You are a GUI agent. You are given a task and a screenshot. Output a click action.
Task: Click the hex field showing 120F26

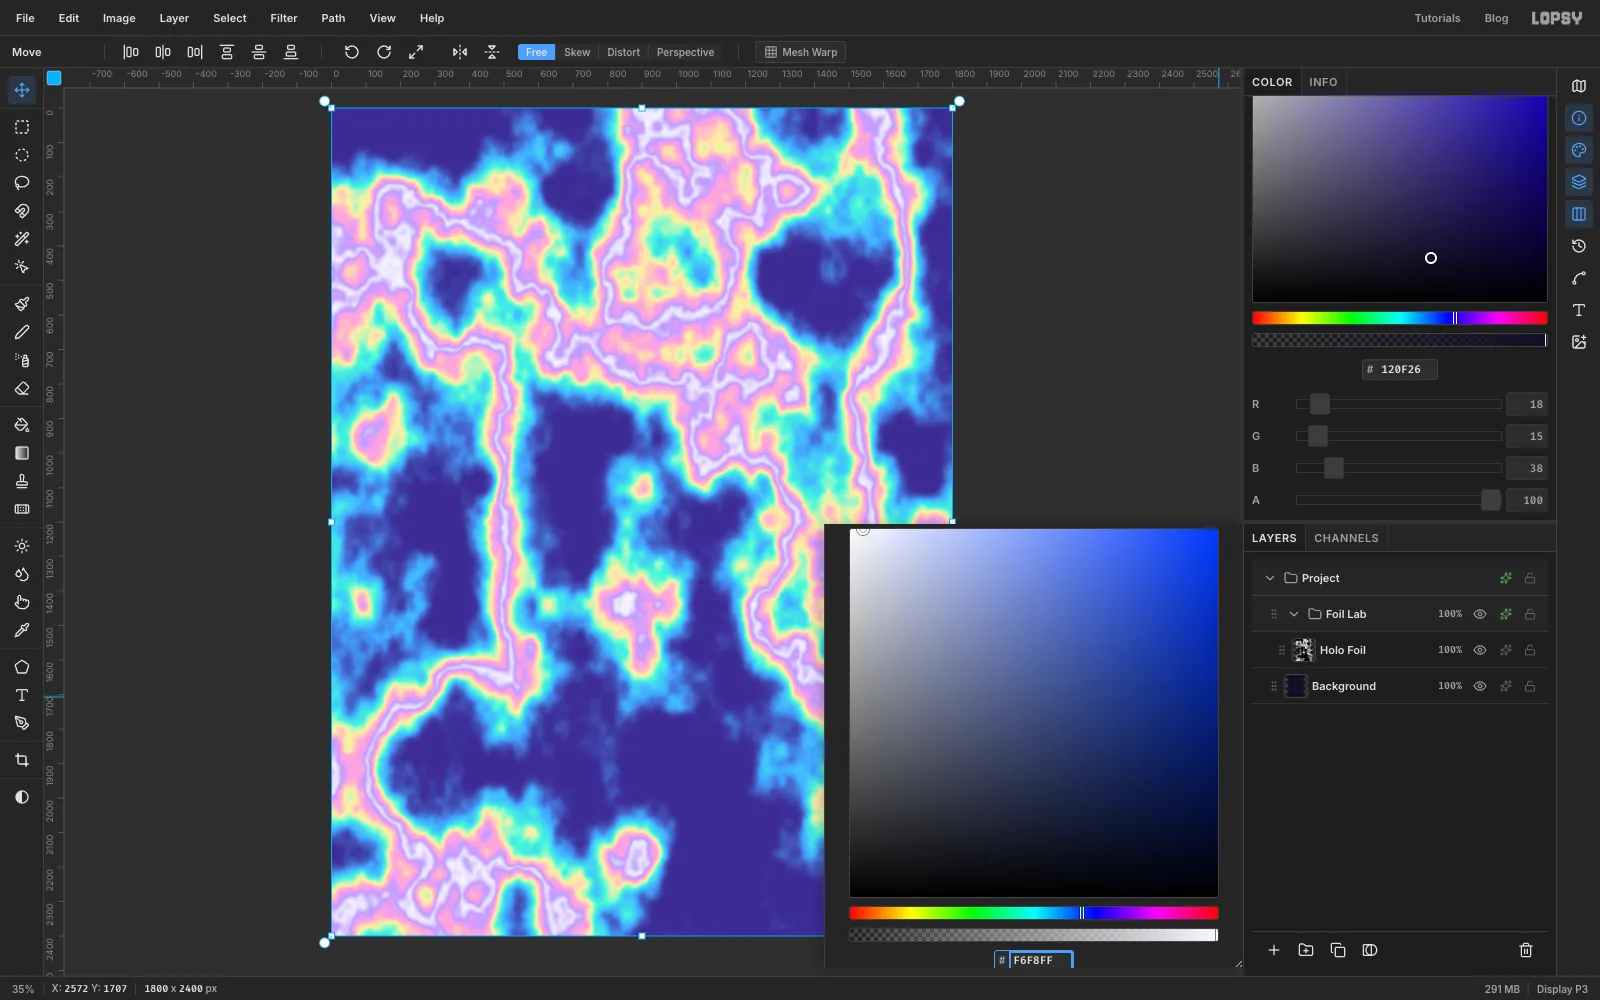pos(1400,369)
